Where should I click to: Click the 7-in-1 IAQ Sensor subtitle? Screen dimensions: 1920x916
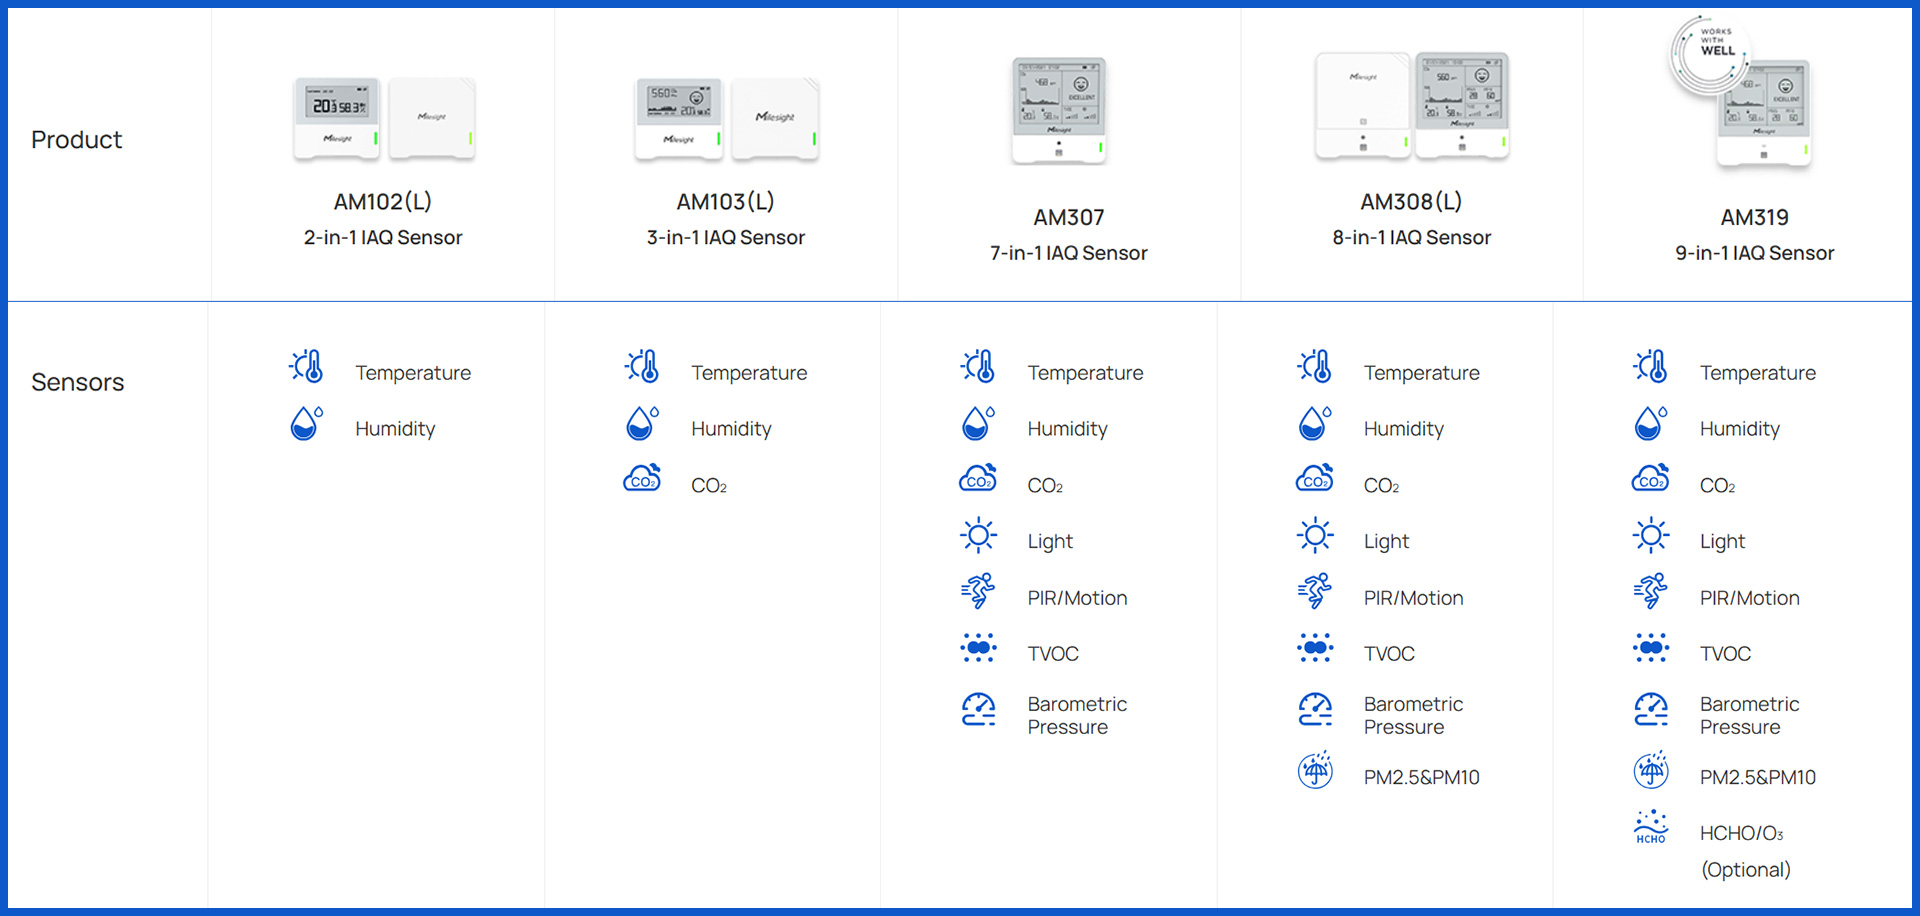coord(1068,253)
